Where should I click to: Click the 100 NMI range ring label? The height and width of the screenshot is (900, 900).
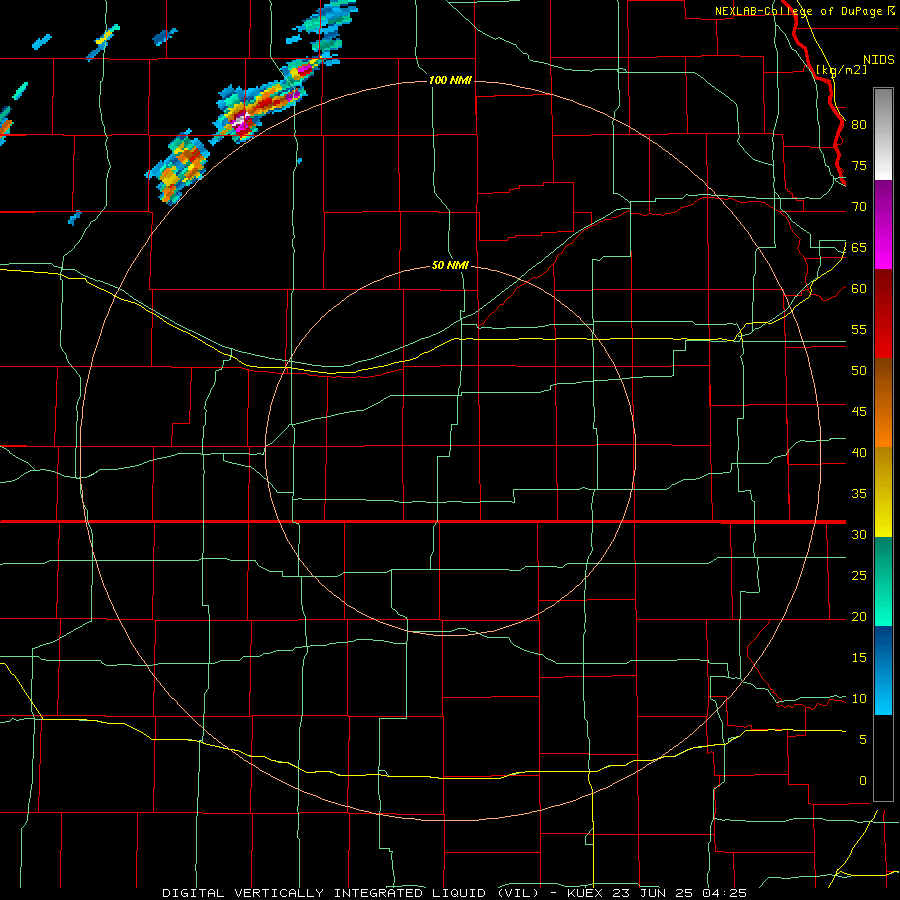pyautogui.click(x=451, y=80)
